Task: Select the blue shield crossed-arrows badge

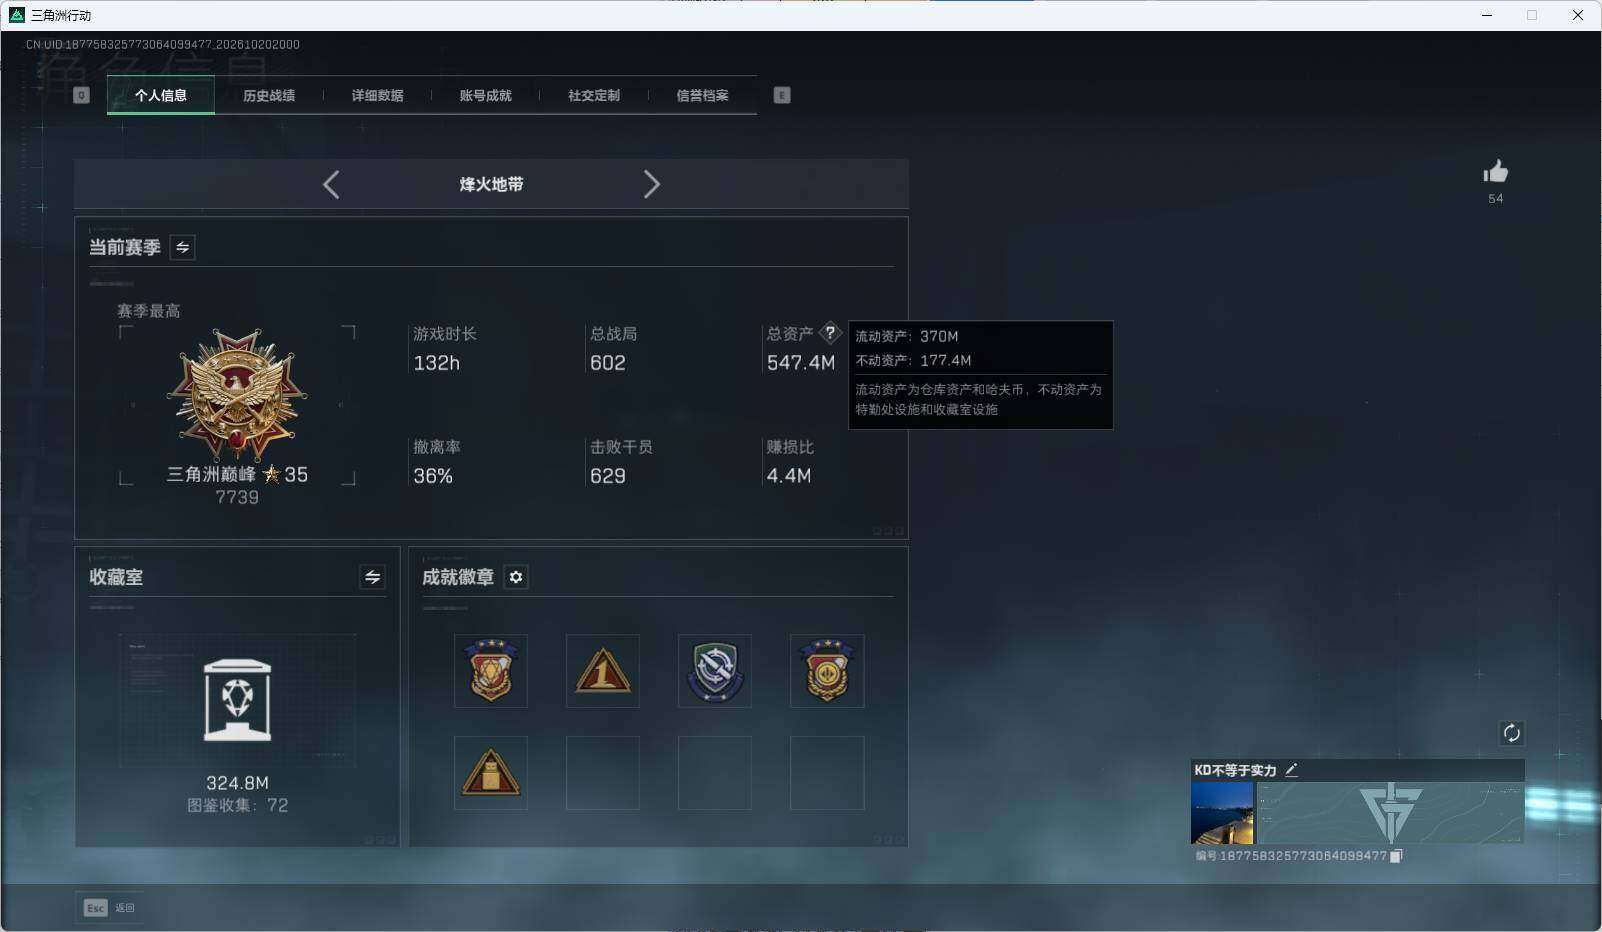Action: pyautogui.click(x=715, y=671)
